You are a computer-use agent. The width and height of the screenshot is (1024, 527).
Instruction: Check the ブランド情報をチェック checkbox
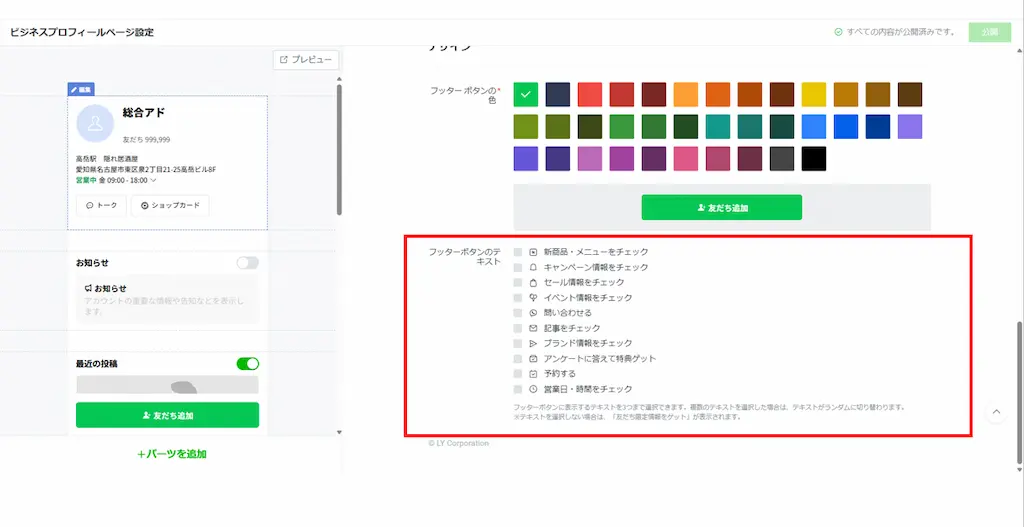coord(518,343)
